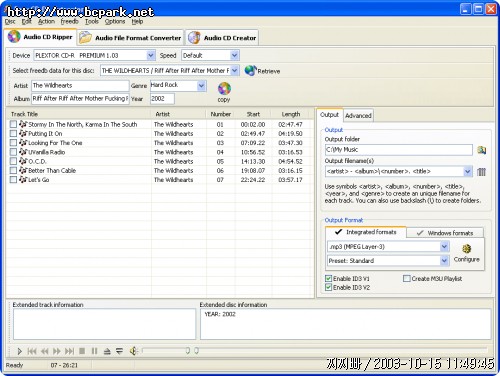This screenshot has height=376, width=500.
Task: Click the music icon of O.C.D. track
Action: 23,161
